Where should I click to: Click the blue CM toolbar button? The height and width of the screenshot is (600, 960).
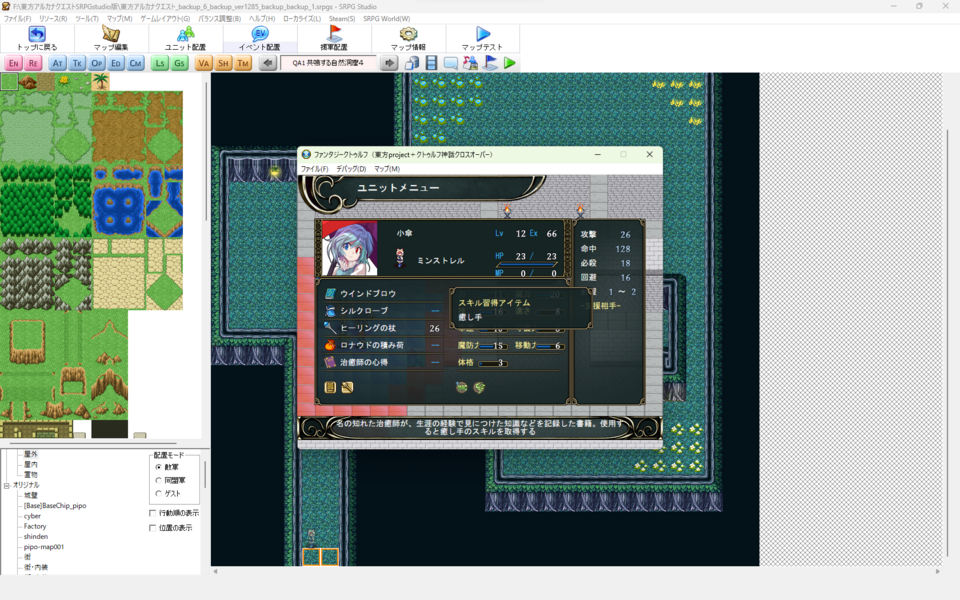136,63
